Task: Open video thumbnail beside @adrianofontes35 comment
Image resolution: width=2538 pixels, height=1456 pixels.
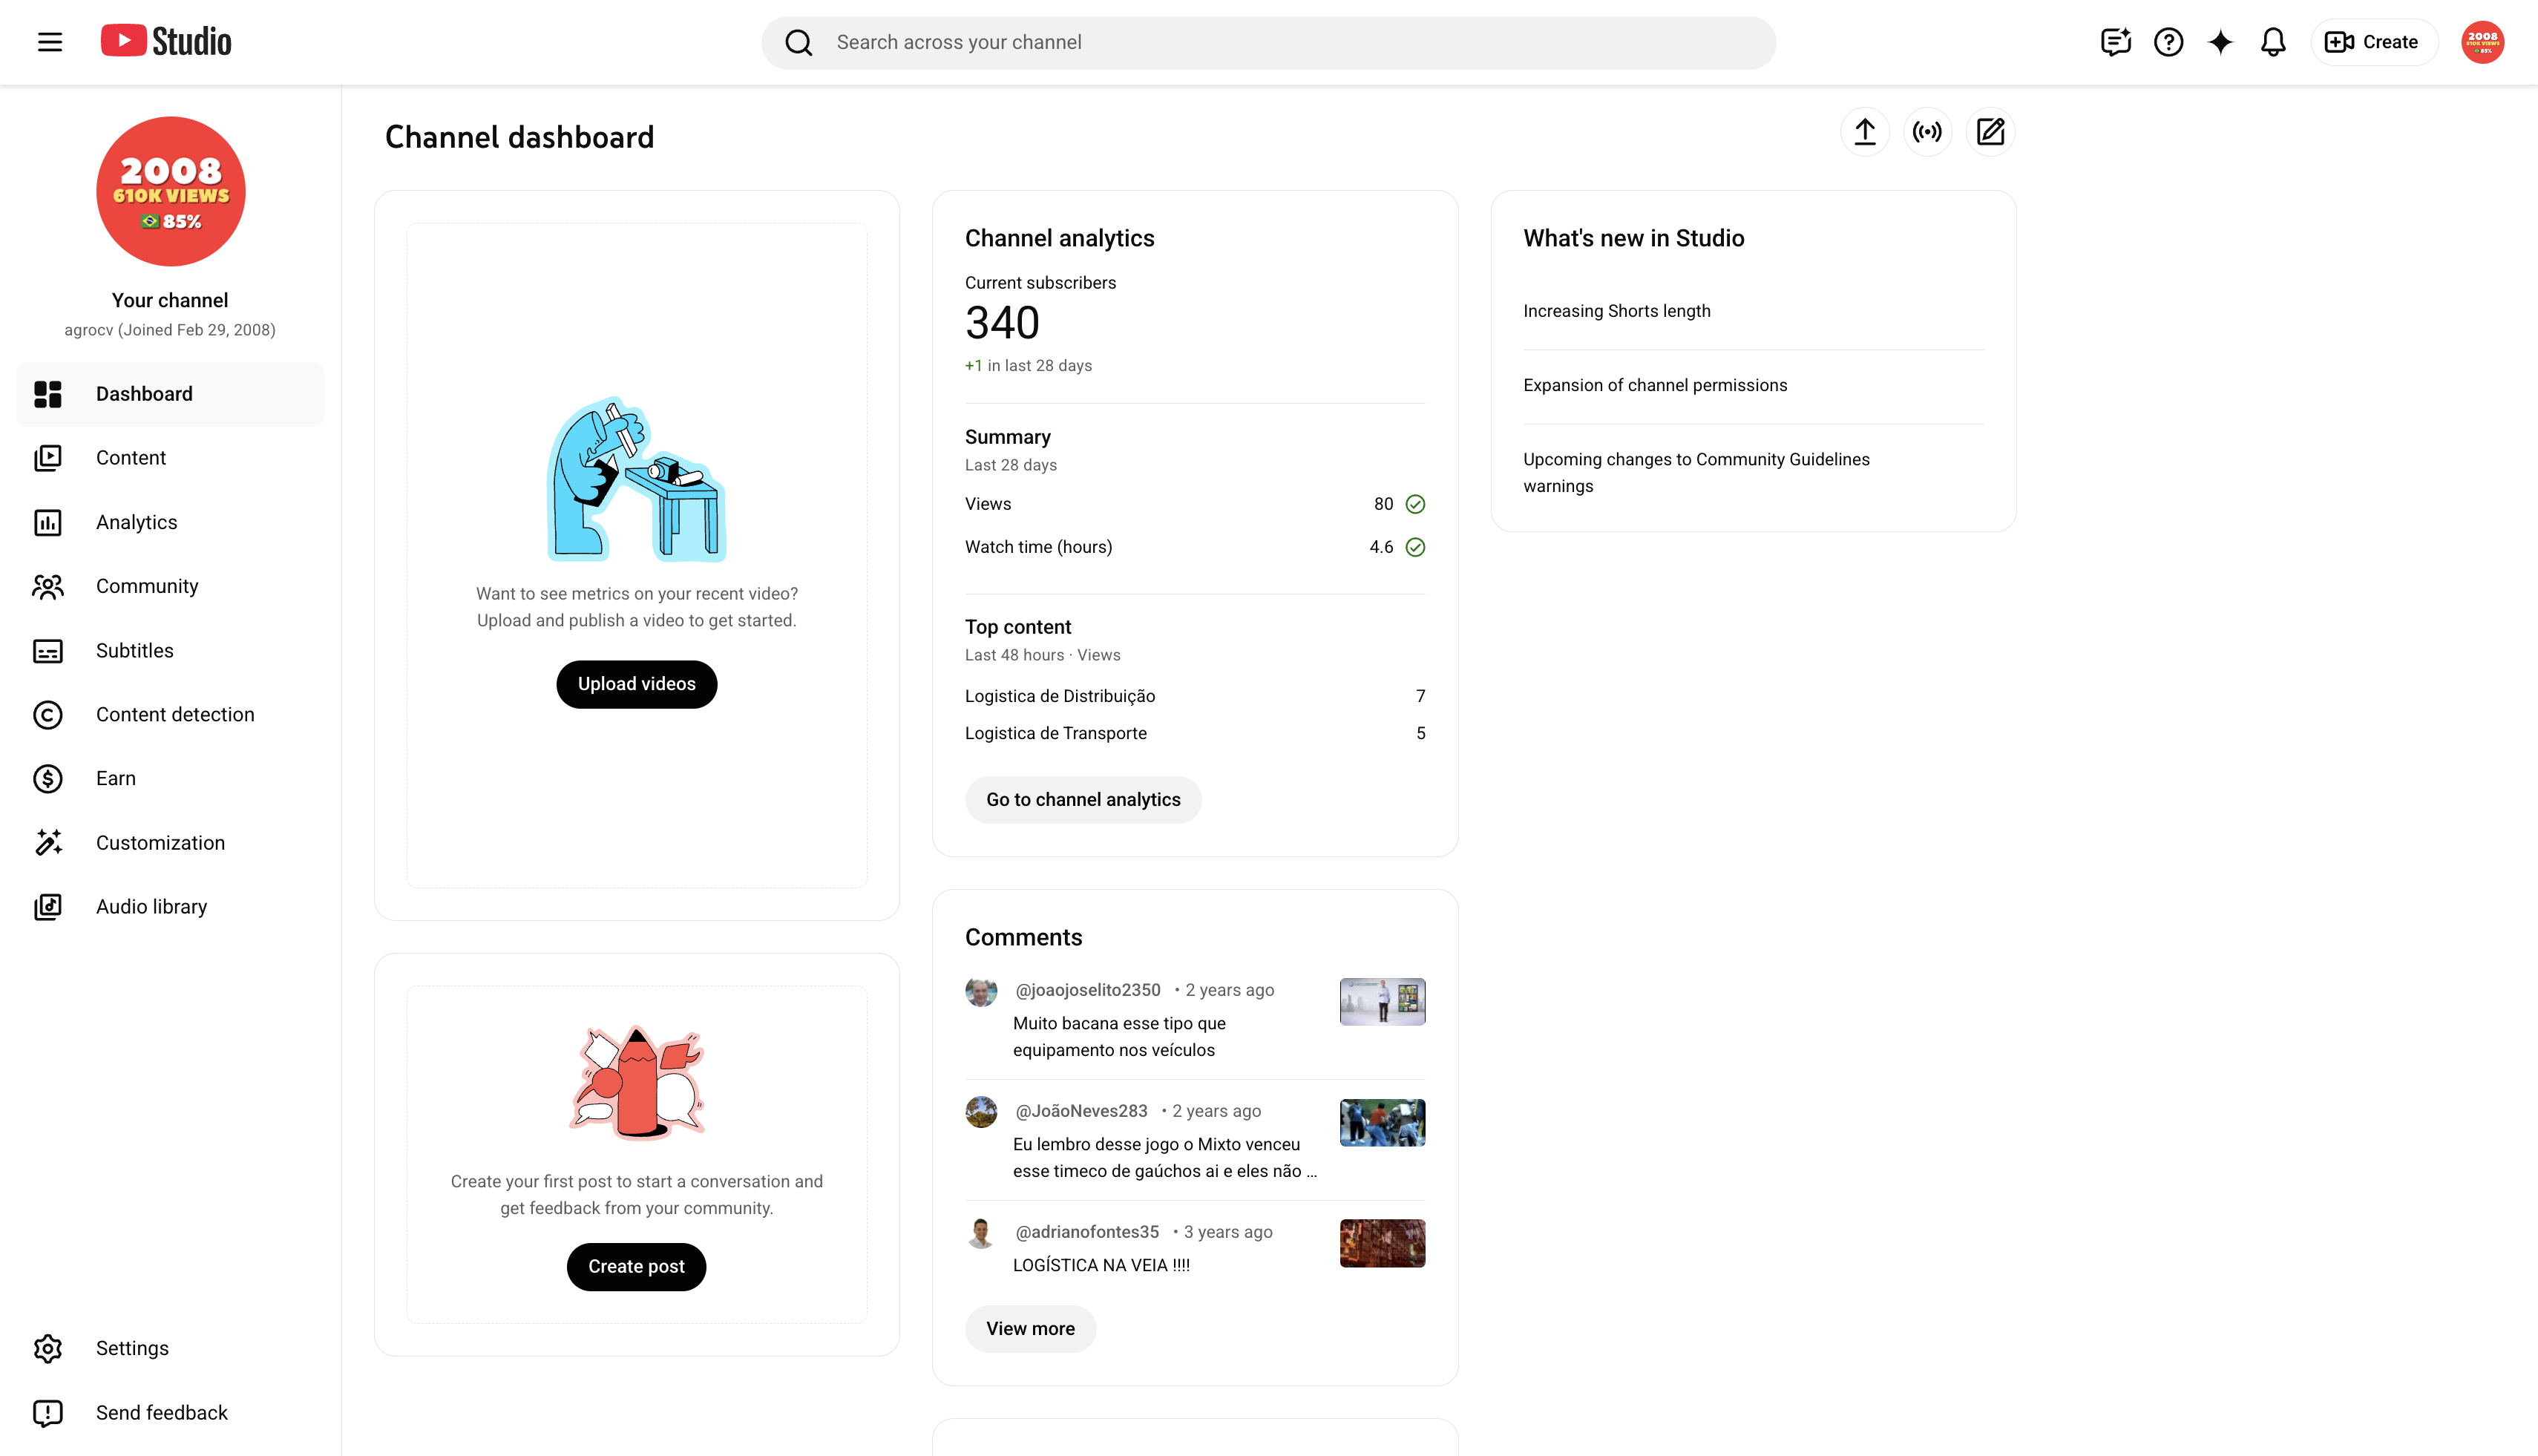Action: click(1382, 1244)
